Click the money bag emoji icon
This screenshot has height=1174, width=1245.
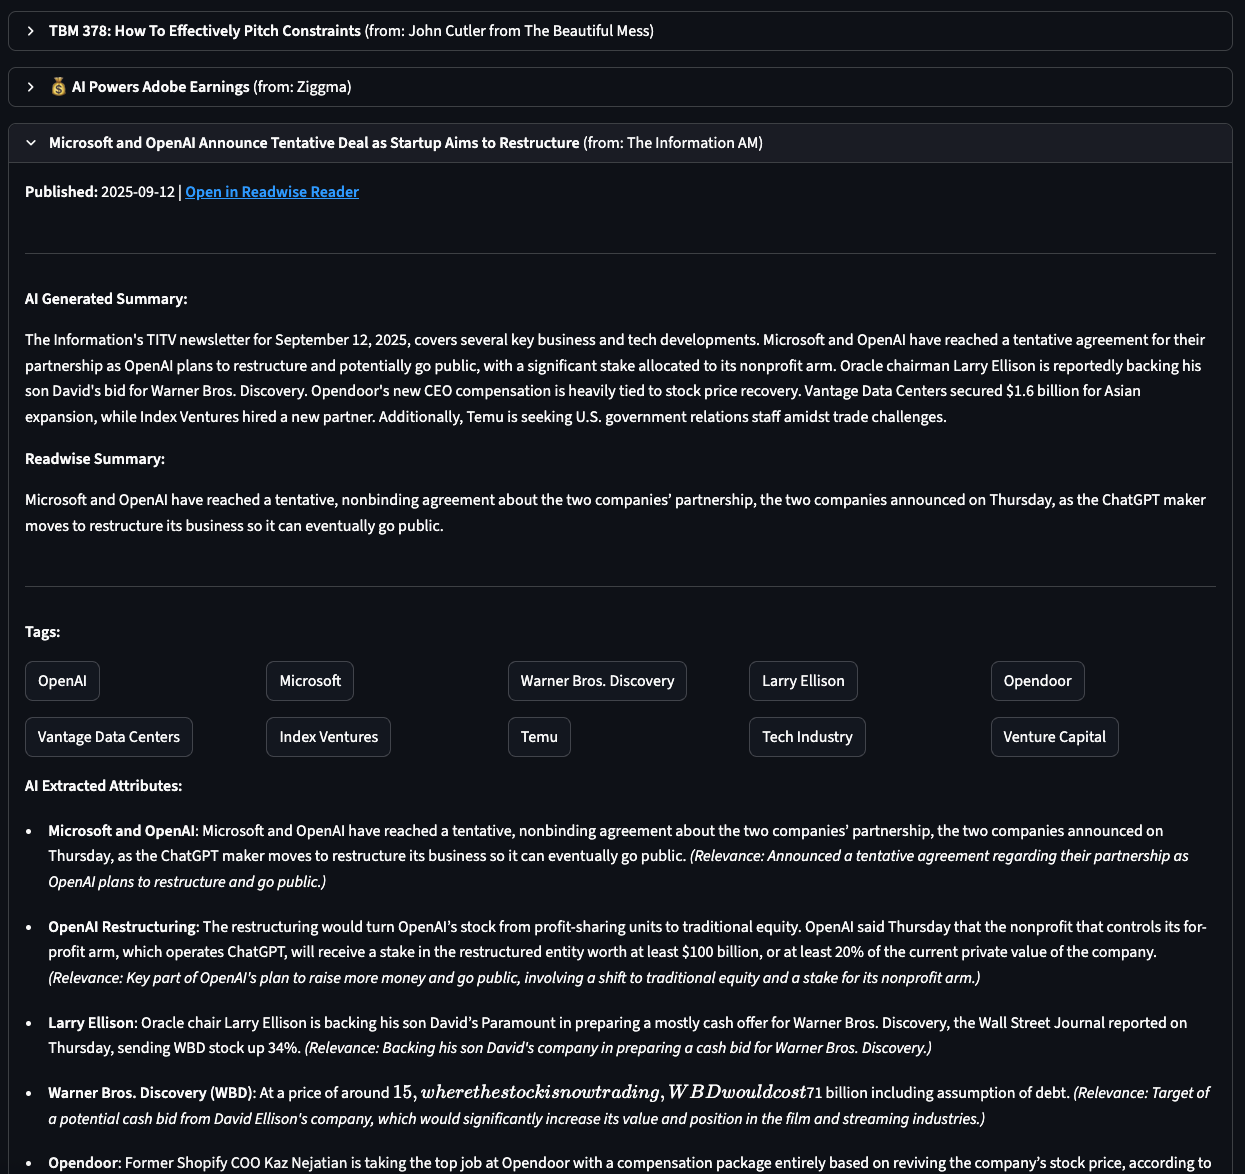(58, 87)
